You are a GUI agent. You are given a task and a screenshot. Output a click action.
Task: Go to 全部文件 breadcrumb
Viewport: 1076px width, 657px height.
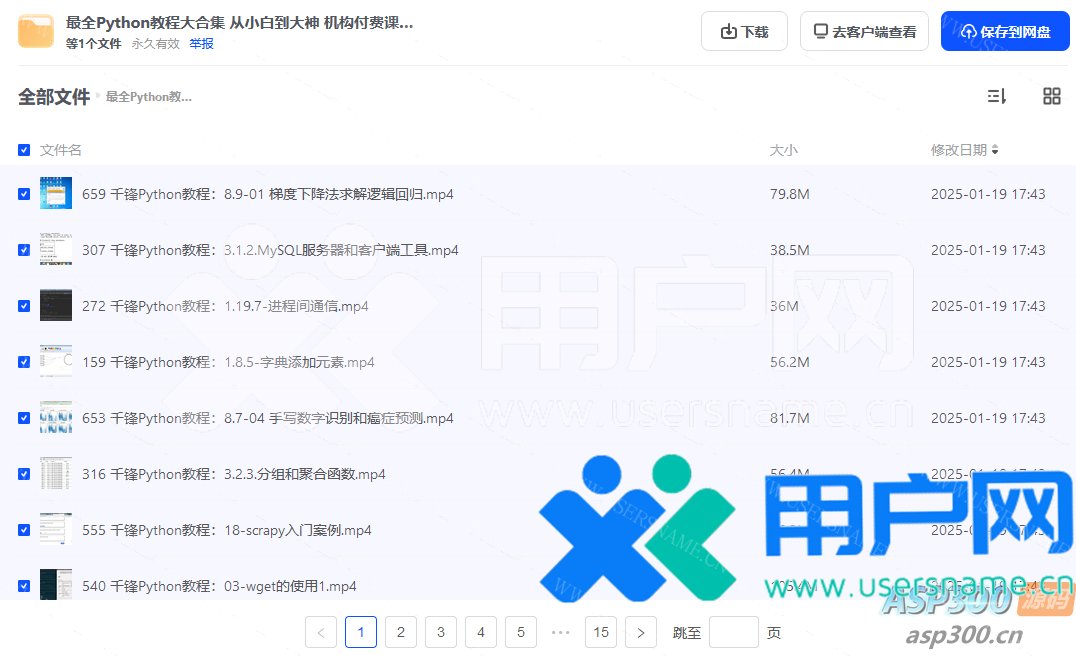click(54, 97)
